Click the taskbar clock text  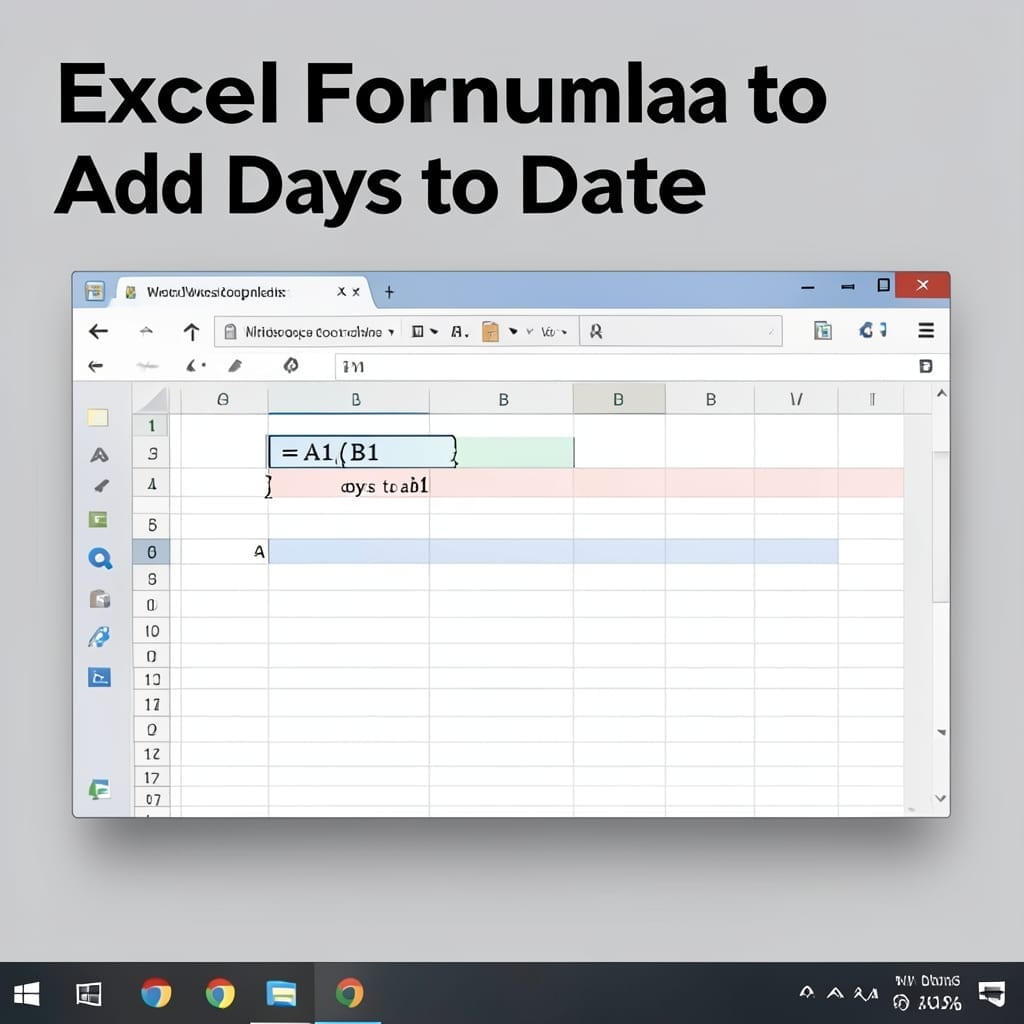pos(927,992)
